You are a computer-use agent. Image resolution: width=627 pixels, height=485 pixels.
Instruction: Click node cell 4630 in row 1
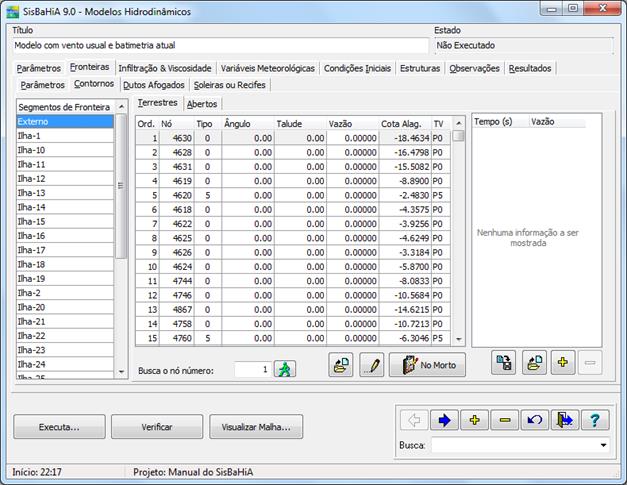pos(177,138)
